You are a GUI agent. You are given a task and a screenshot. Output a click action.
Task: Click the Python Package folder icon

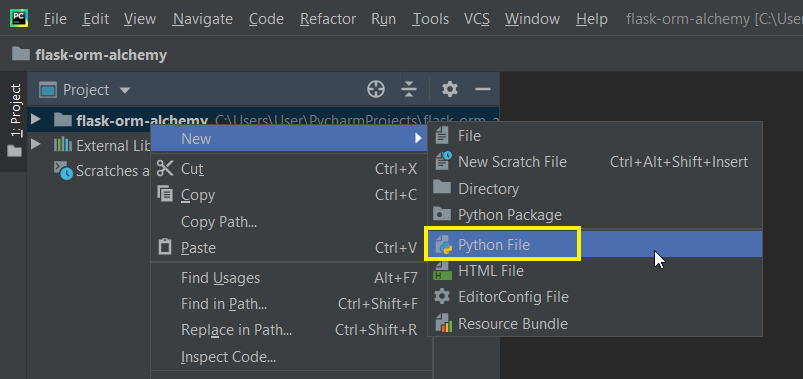coord(442,214)
